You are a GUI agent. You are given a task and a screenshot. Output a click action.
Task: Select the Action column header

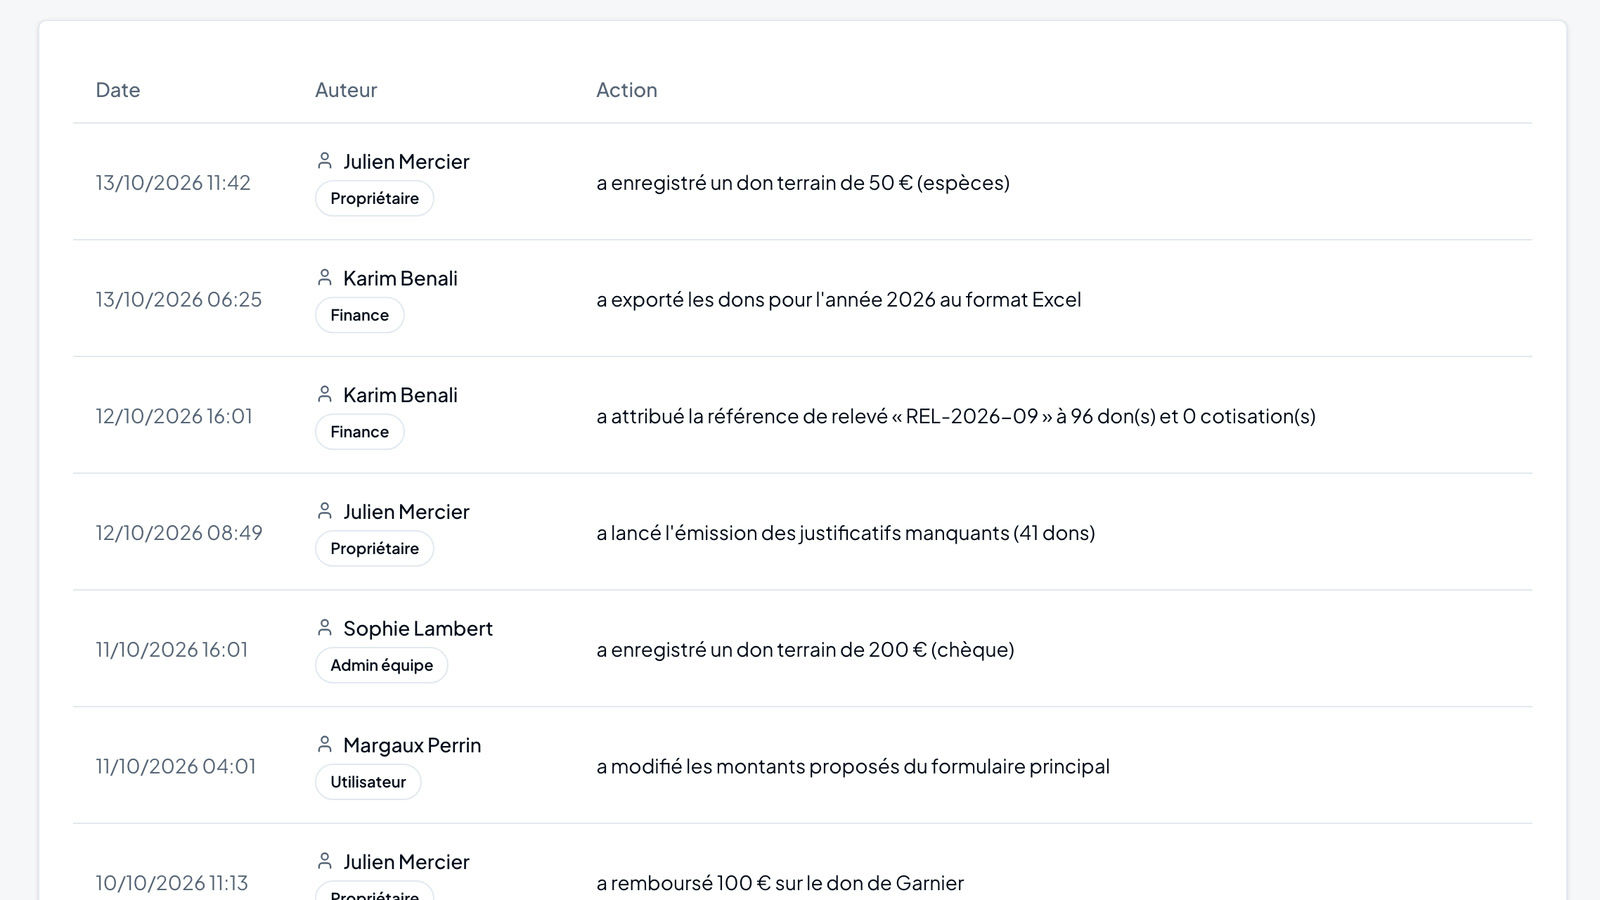[627, 90]
